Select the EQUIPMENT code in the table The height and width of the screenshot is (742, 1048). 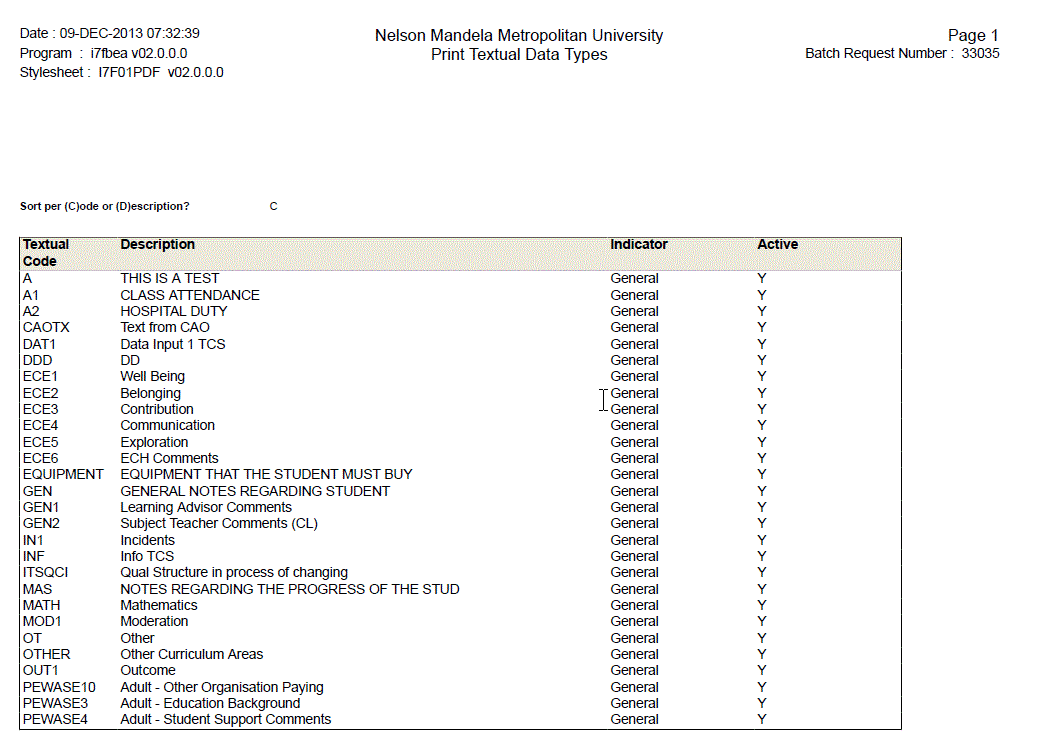[x=63, y=474]
